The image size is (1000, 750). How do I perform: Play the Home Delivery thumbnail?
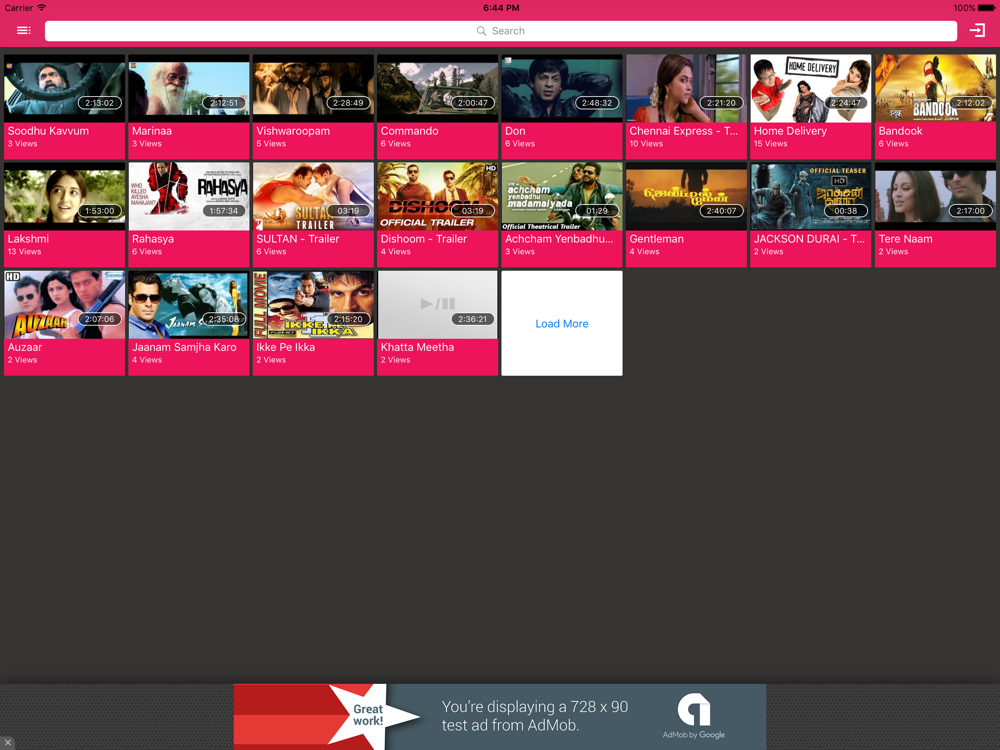[811, 88]
